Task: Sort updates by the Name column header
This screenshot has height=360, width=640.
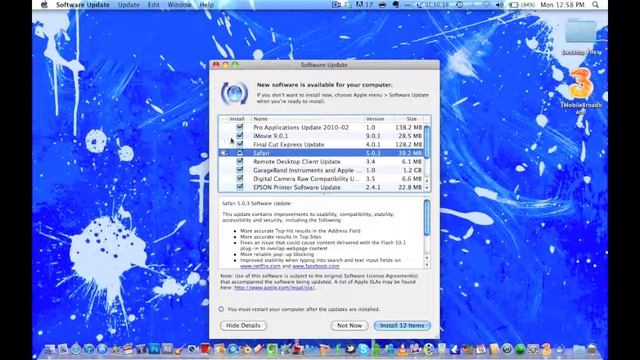Action: click(x=307, y=119)
